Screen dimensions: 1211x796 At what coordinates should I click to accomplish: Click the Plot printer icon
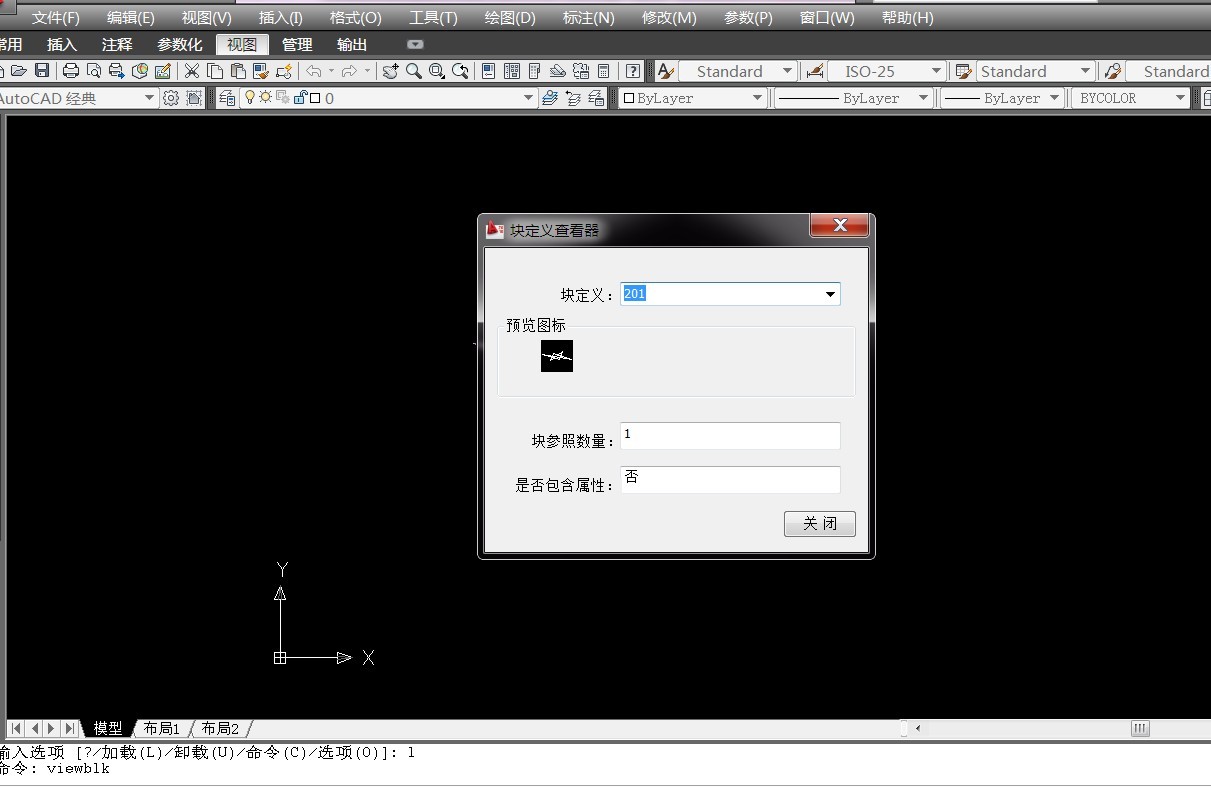(71, 71)
